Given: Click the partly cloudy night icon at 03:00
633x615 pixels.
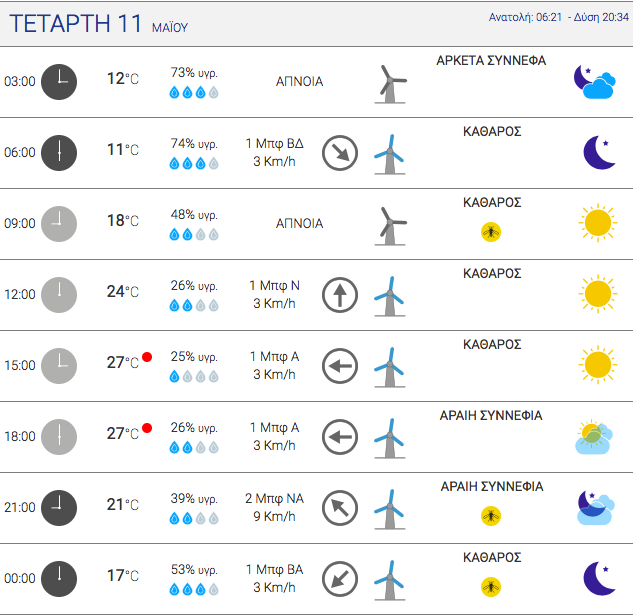Looking at the screenshot, I should coord(595,82).
